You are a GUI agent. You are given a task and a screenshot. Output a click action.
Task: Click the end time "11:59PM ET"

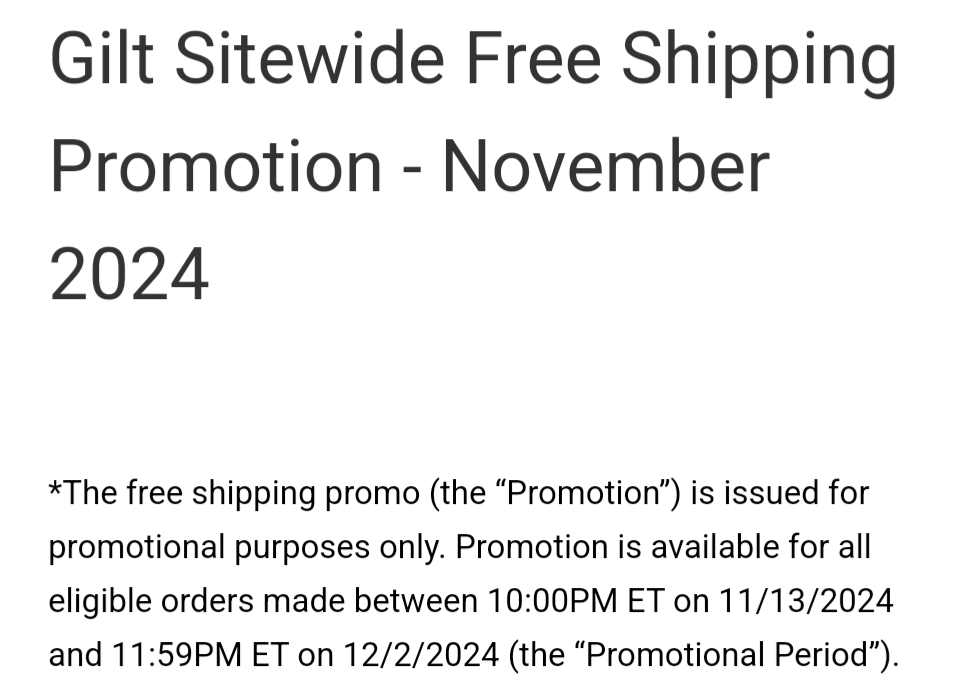200,656
